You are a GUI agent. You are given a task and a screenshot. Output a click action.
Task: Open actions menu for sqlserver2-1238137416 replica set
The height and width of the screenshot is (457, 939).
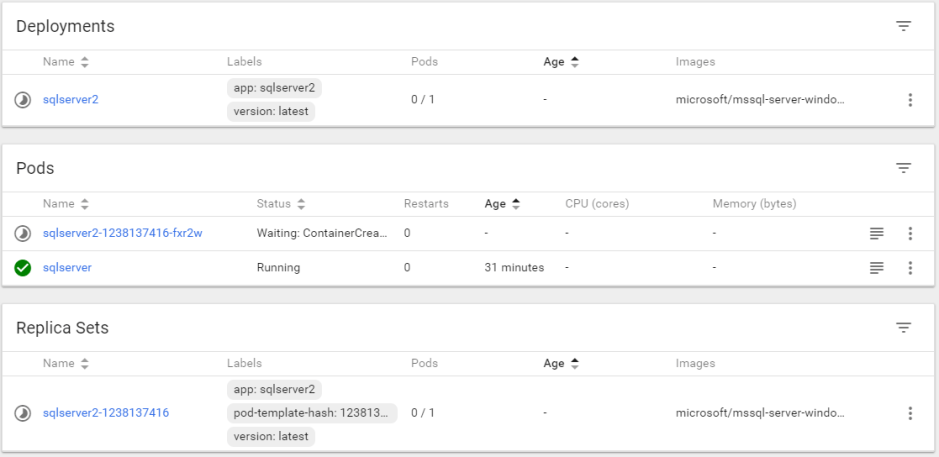[x=909, y=413]
